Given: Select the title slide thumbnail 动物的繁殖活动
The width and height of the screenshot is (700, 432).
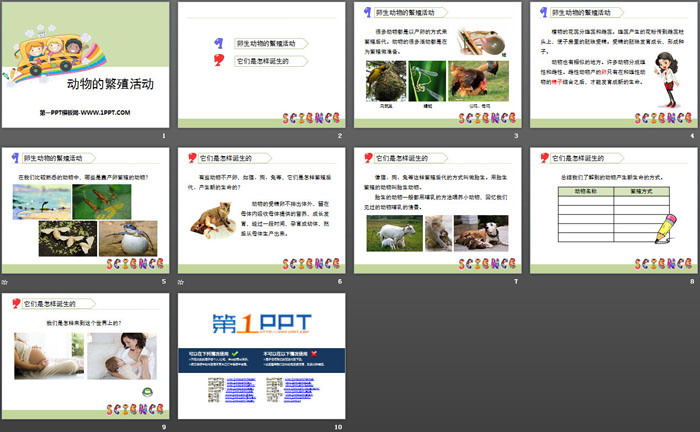Looking at the screenshot, I should pos(85,65).
